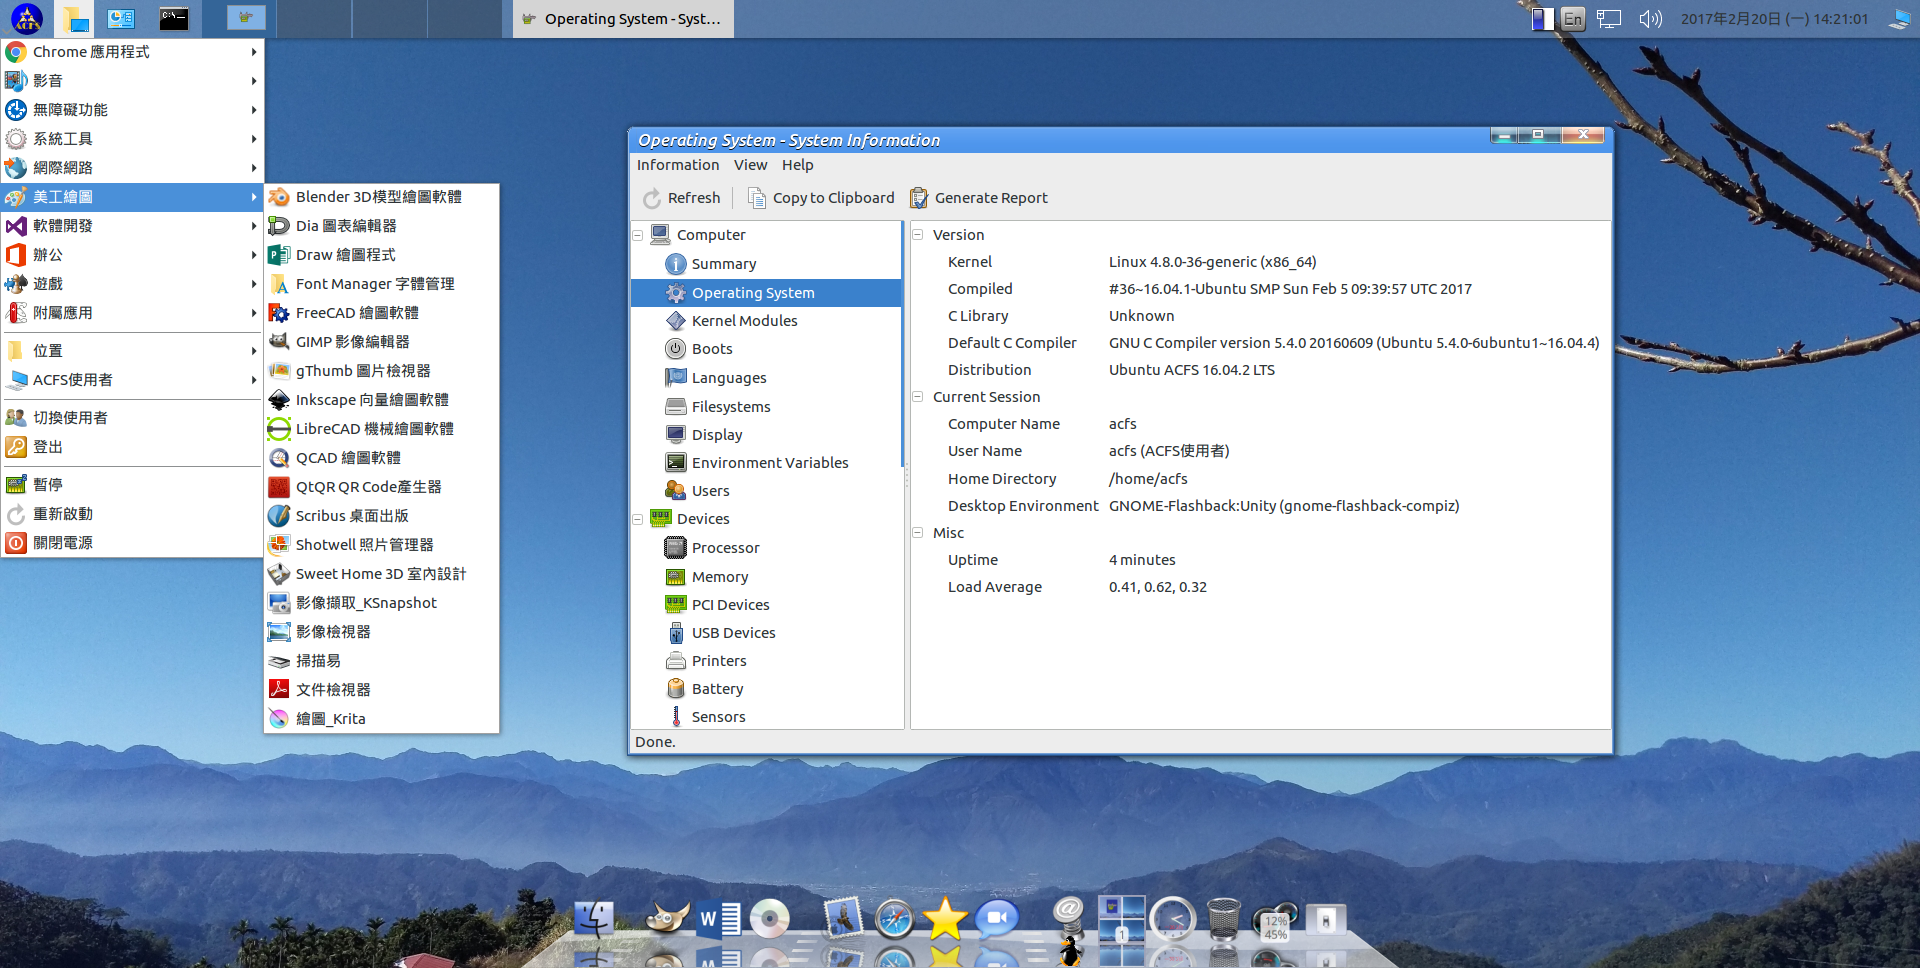Open the View menu
The width and height of the screenshot is (1920, 968).
750,165
